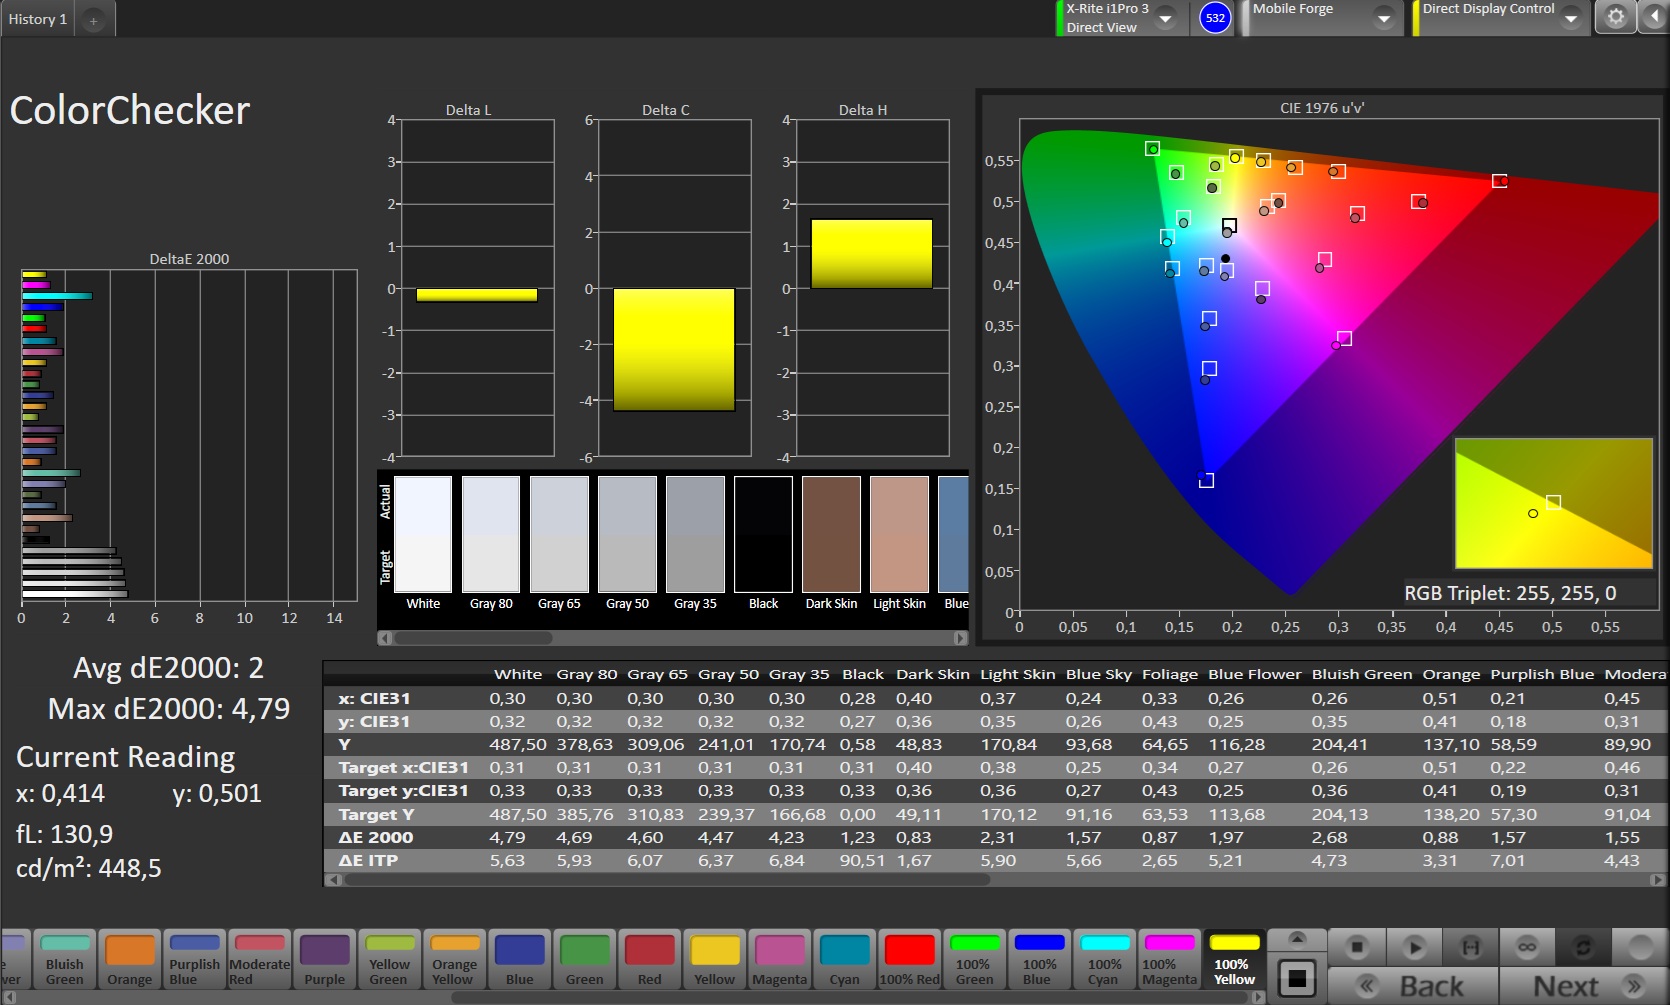Toggle the auto-refresh loop button
This screenshot has height=1005, width=1670.
[x=1583, y=946]
